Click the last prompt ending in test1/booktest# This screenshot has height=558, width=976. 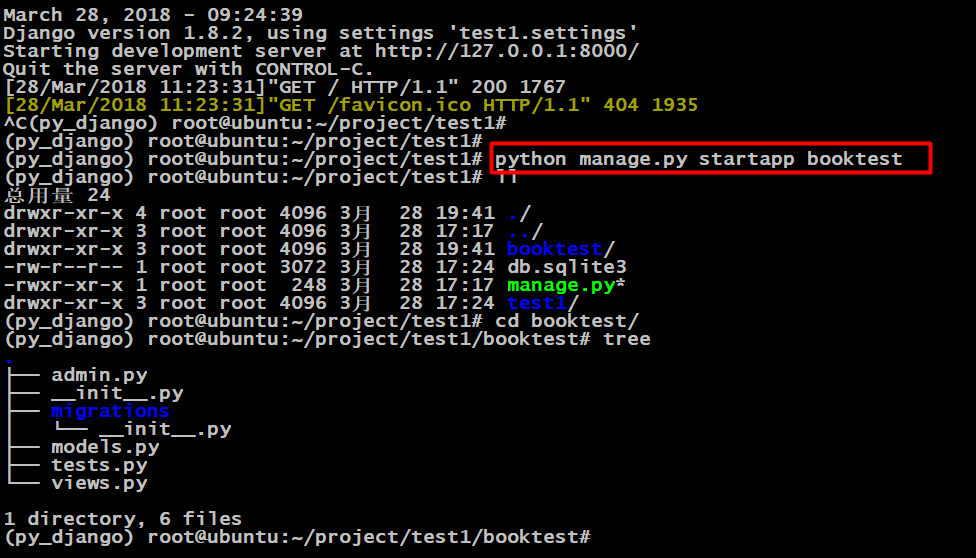297,537
